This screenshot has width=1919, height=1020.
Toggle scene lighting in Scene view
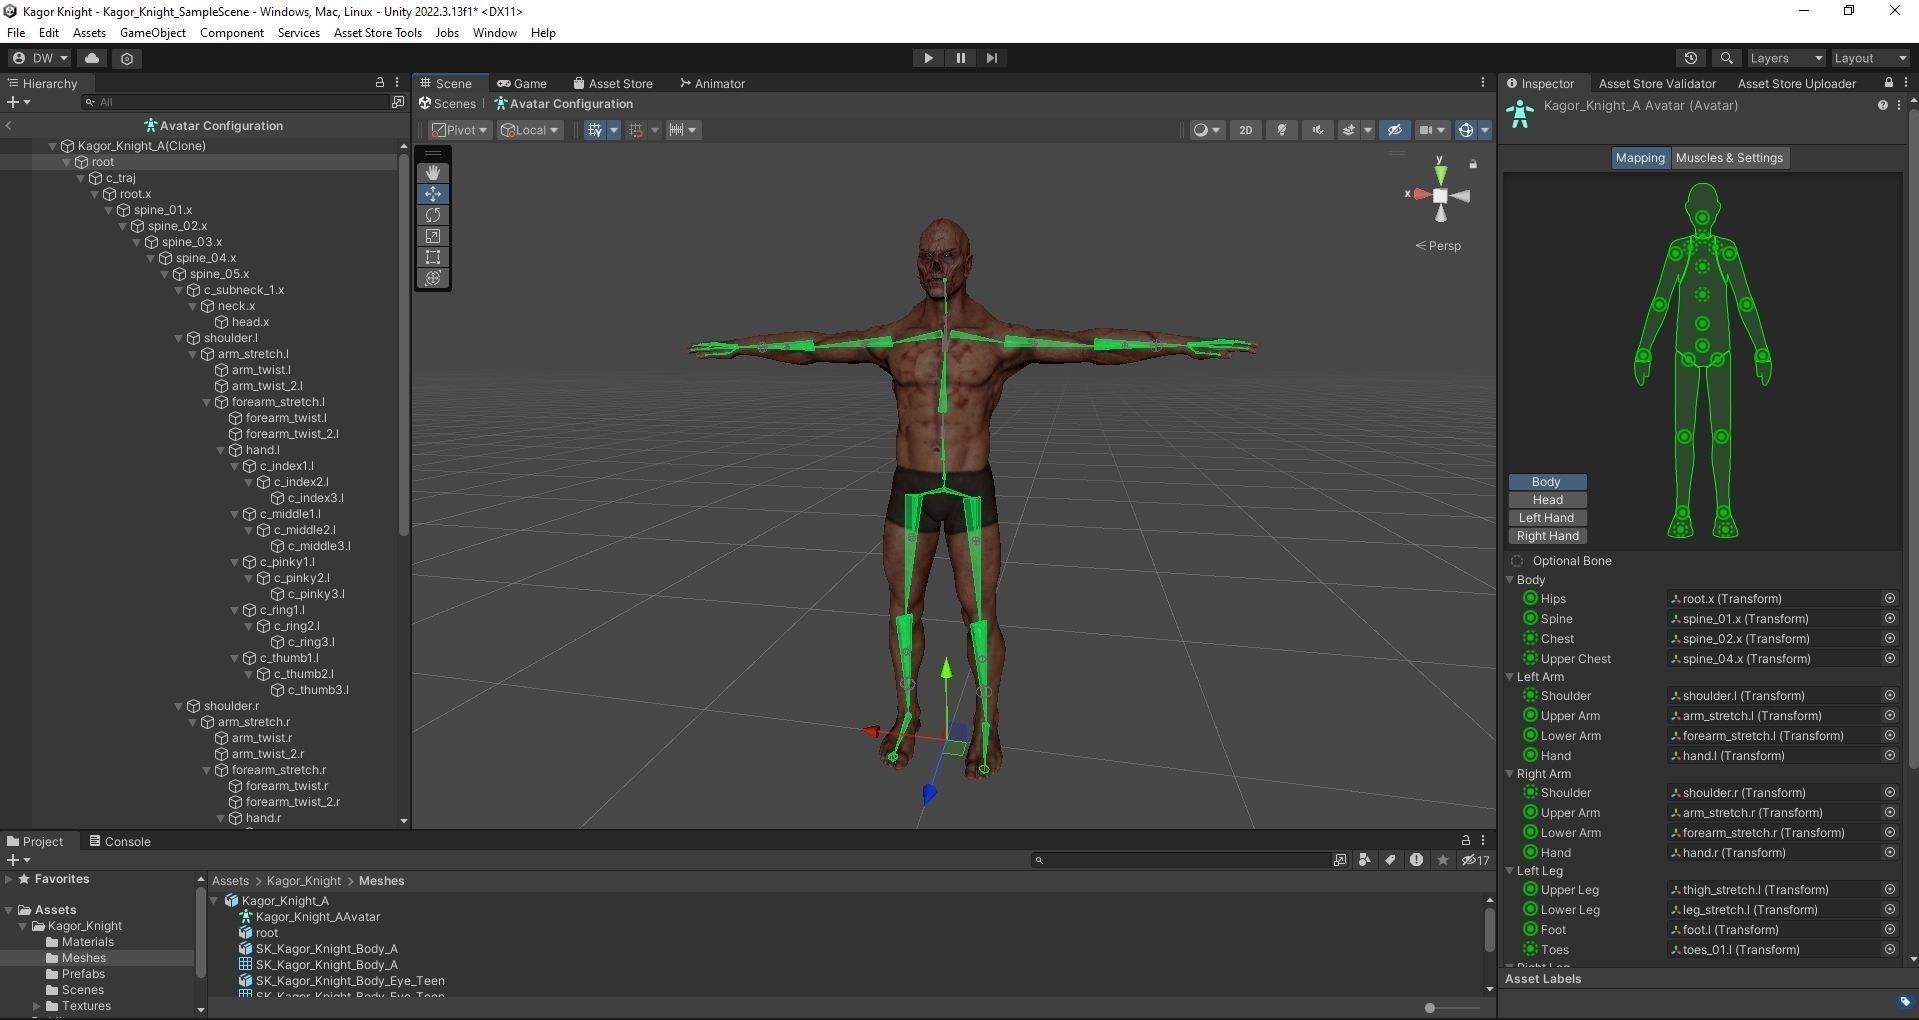tap(1281, 130)
